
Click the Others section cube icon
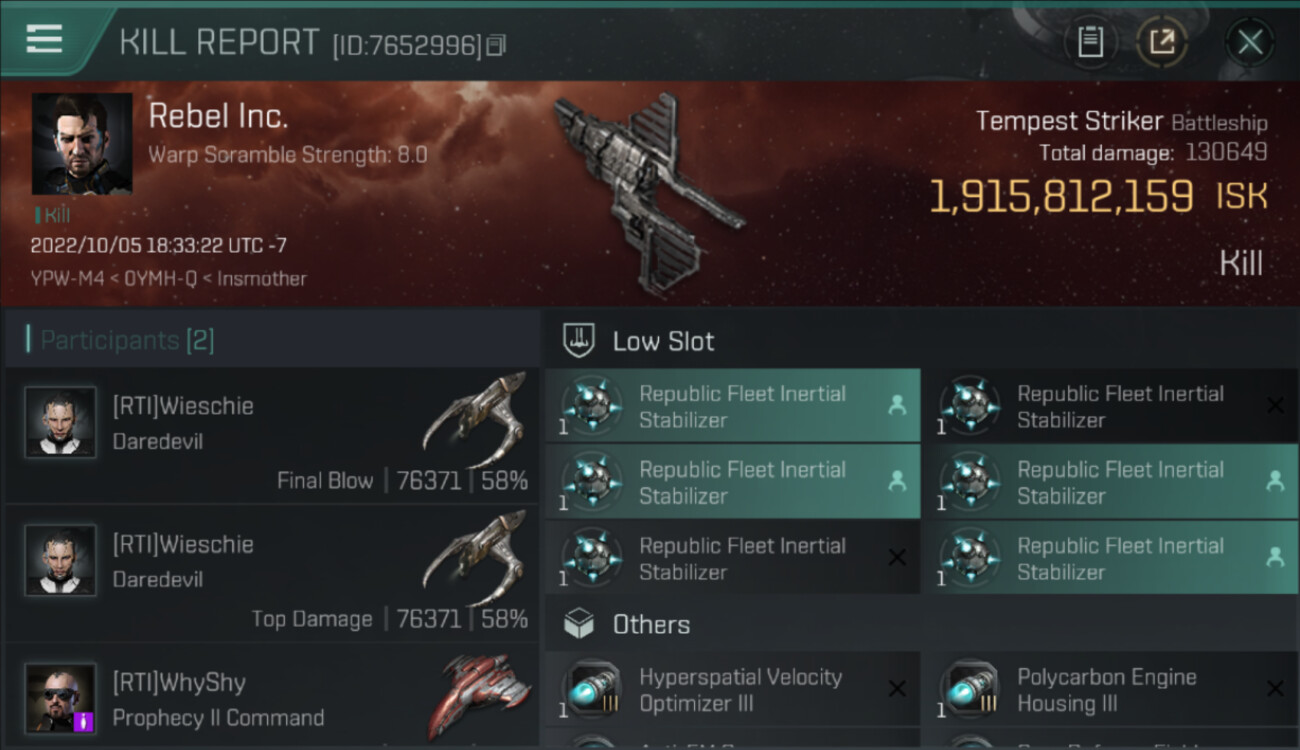pos(580,625)
